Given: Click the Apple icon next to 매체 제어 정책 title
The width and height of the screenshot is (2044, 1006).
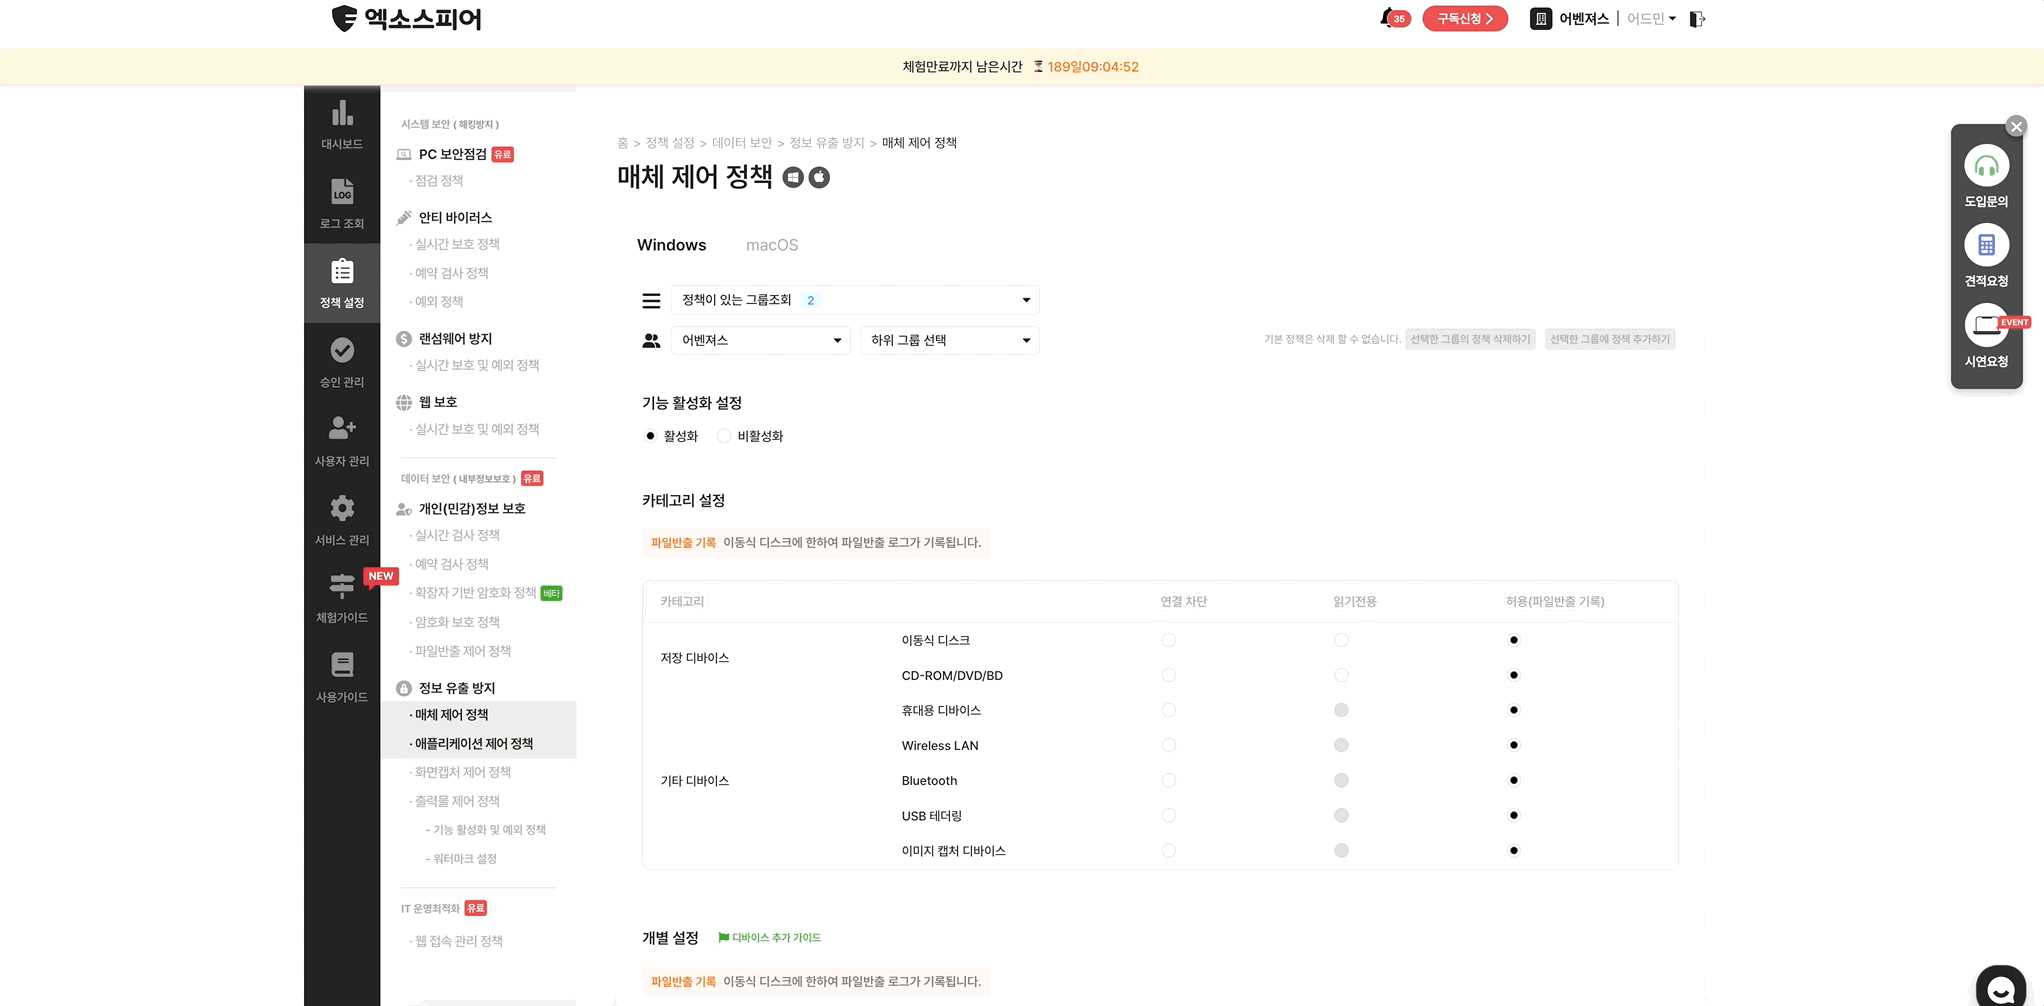Looking at the screenshot, I should (x=820, y=177).
